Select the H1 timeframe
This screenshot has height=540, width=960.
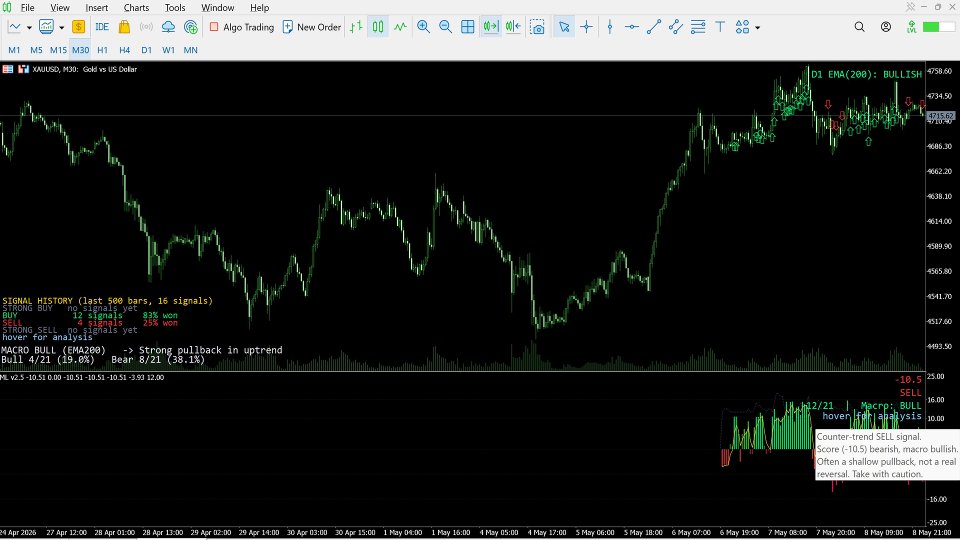coord(102,50)
